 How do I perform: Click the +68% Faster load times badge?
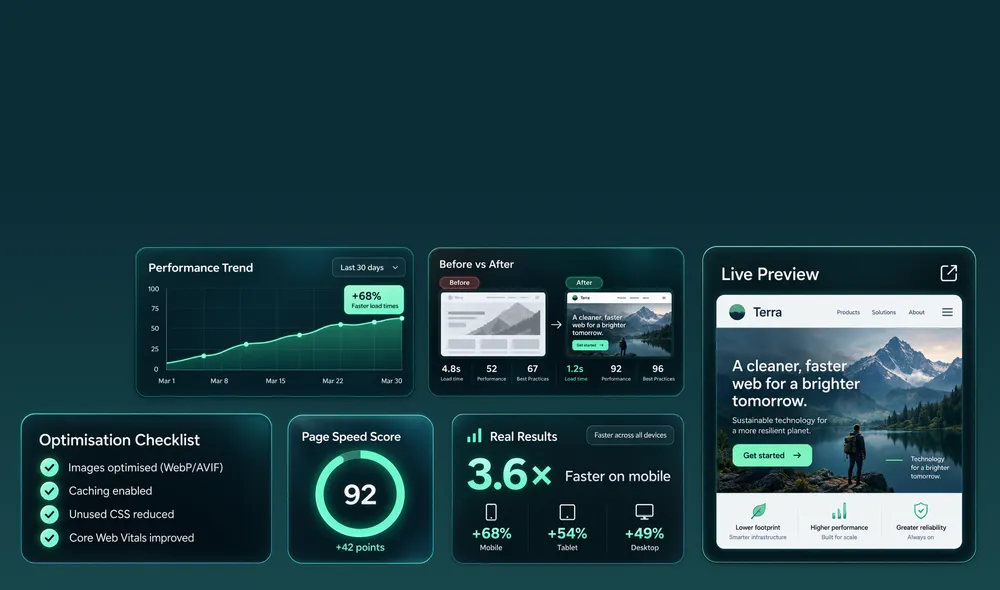[374, 299]
